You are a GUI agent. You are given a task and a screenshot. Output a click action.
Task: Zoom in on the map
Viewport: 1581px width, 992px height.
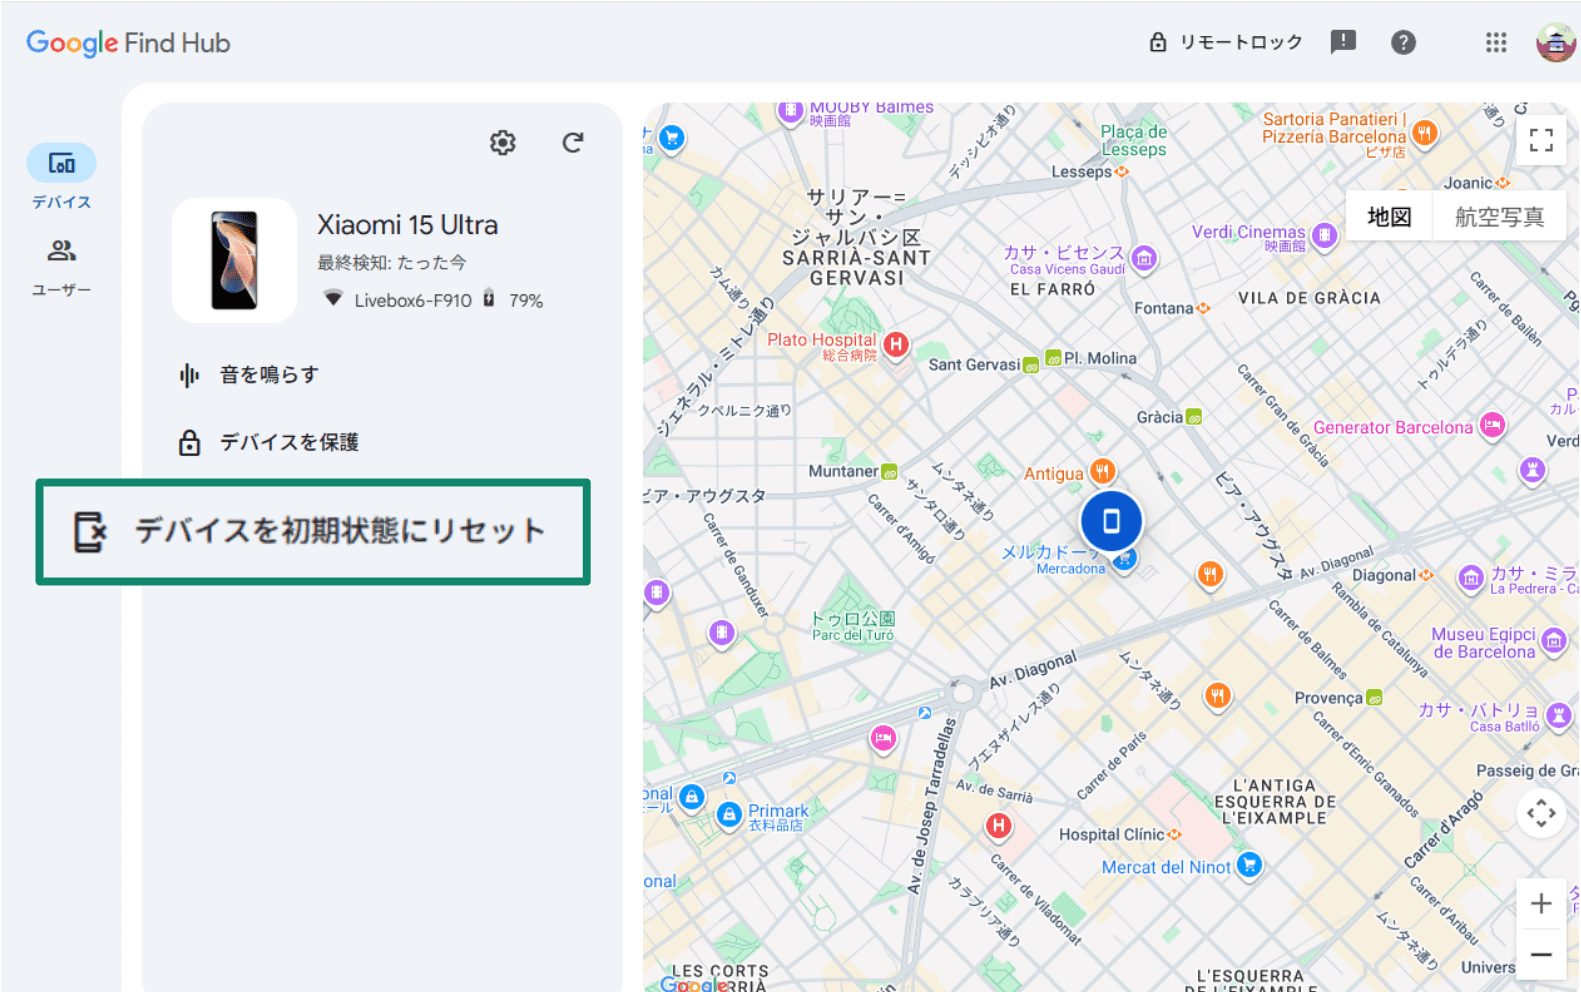[1541, 903]
